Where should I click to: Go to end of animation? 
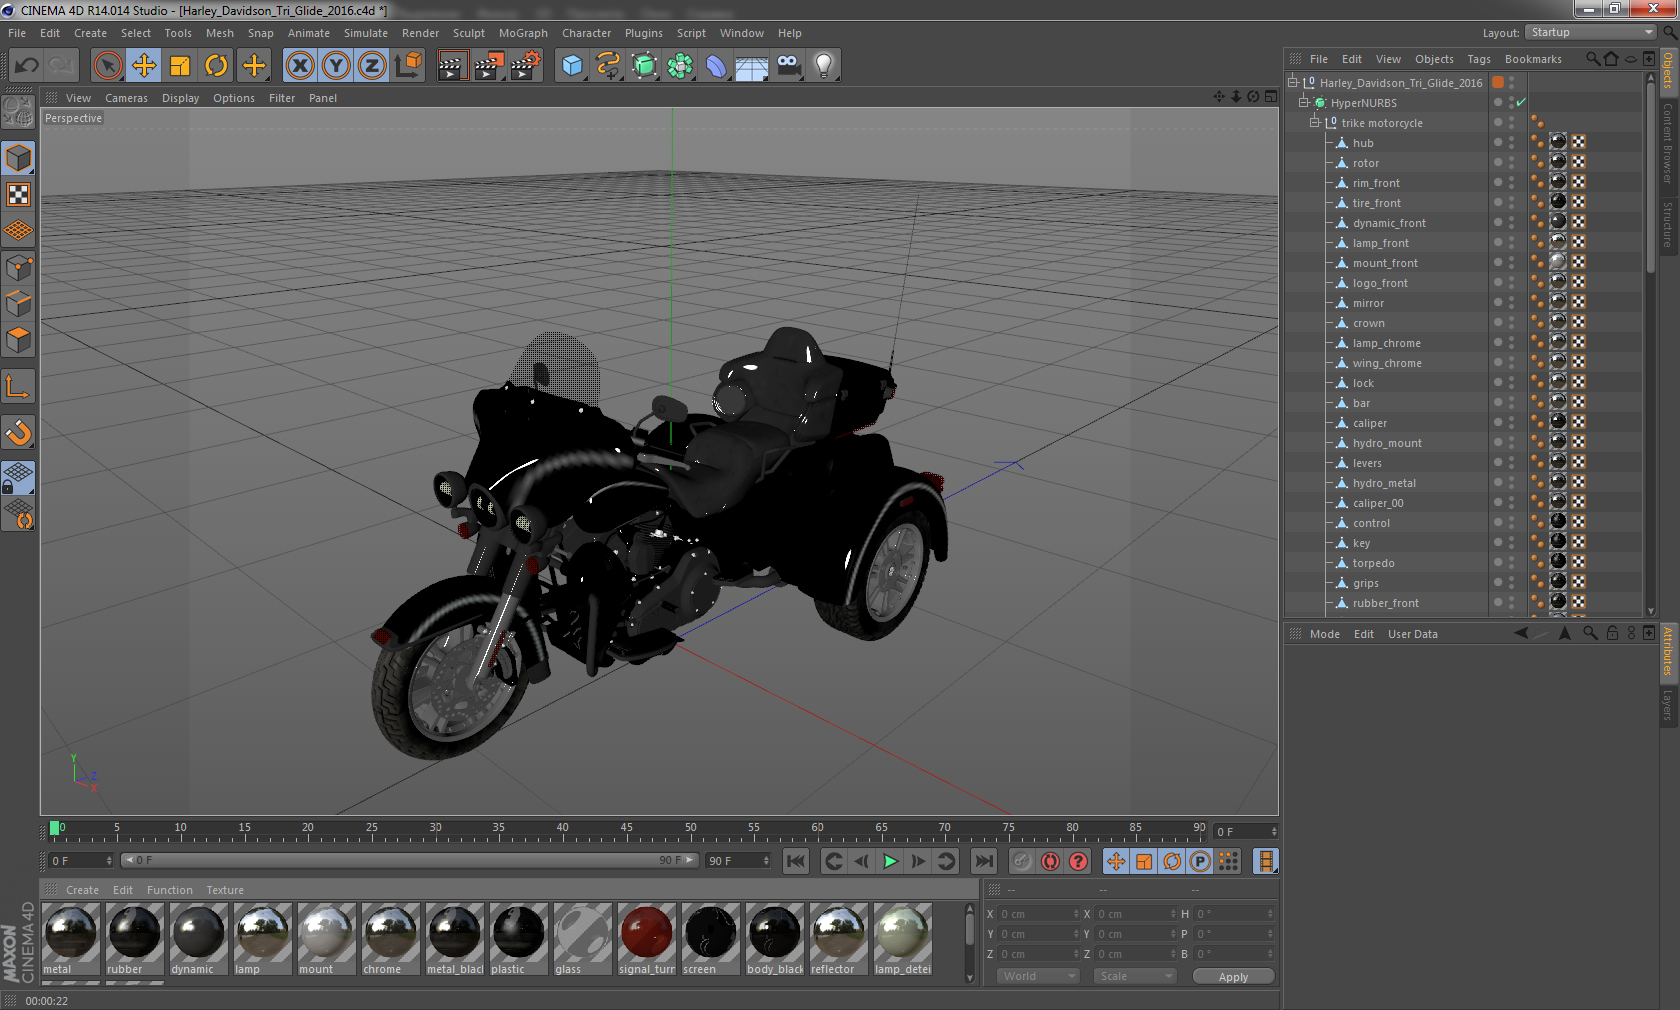[984, 861]
